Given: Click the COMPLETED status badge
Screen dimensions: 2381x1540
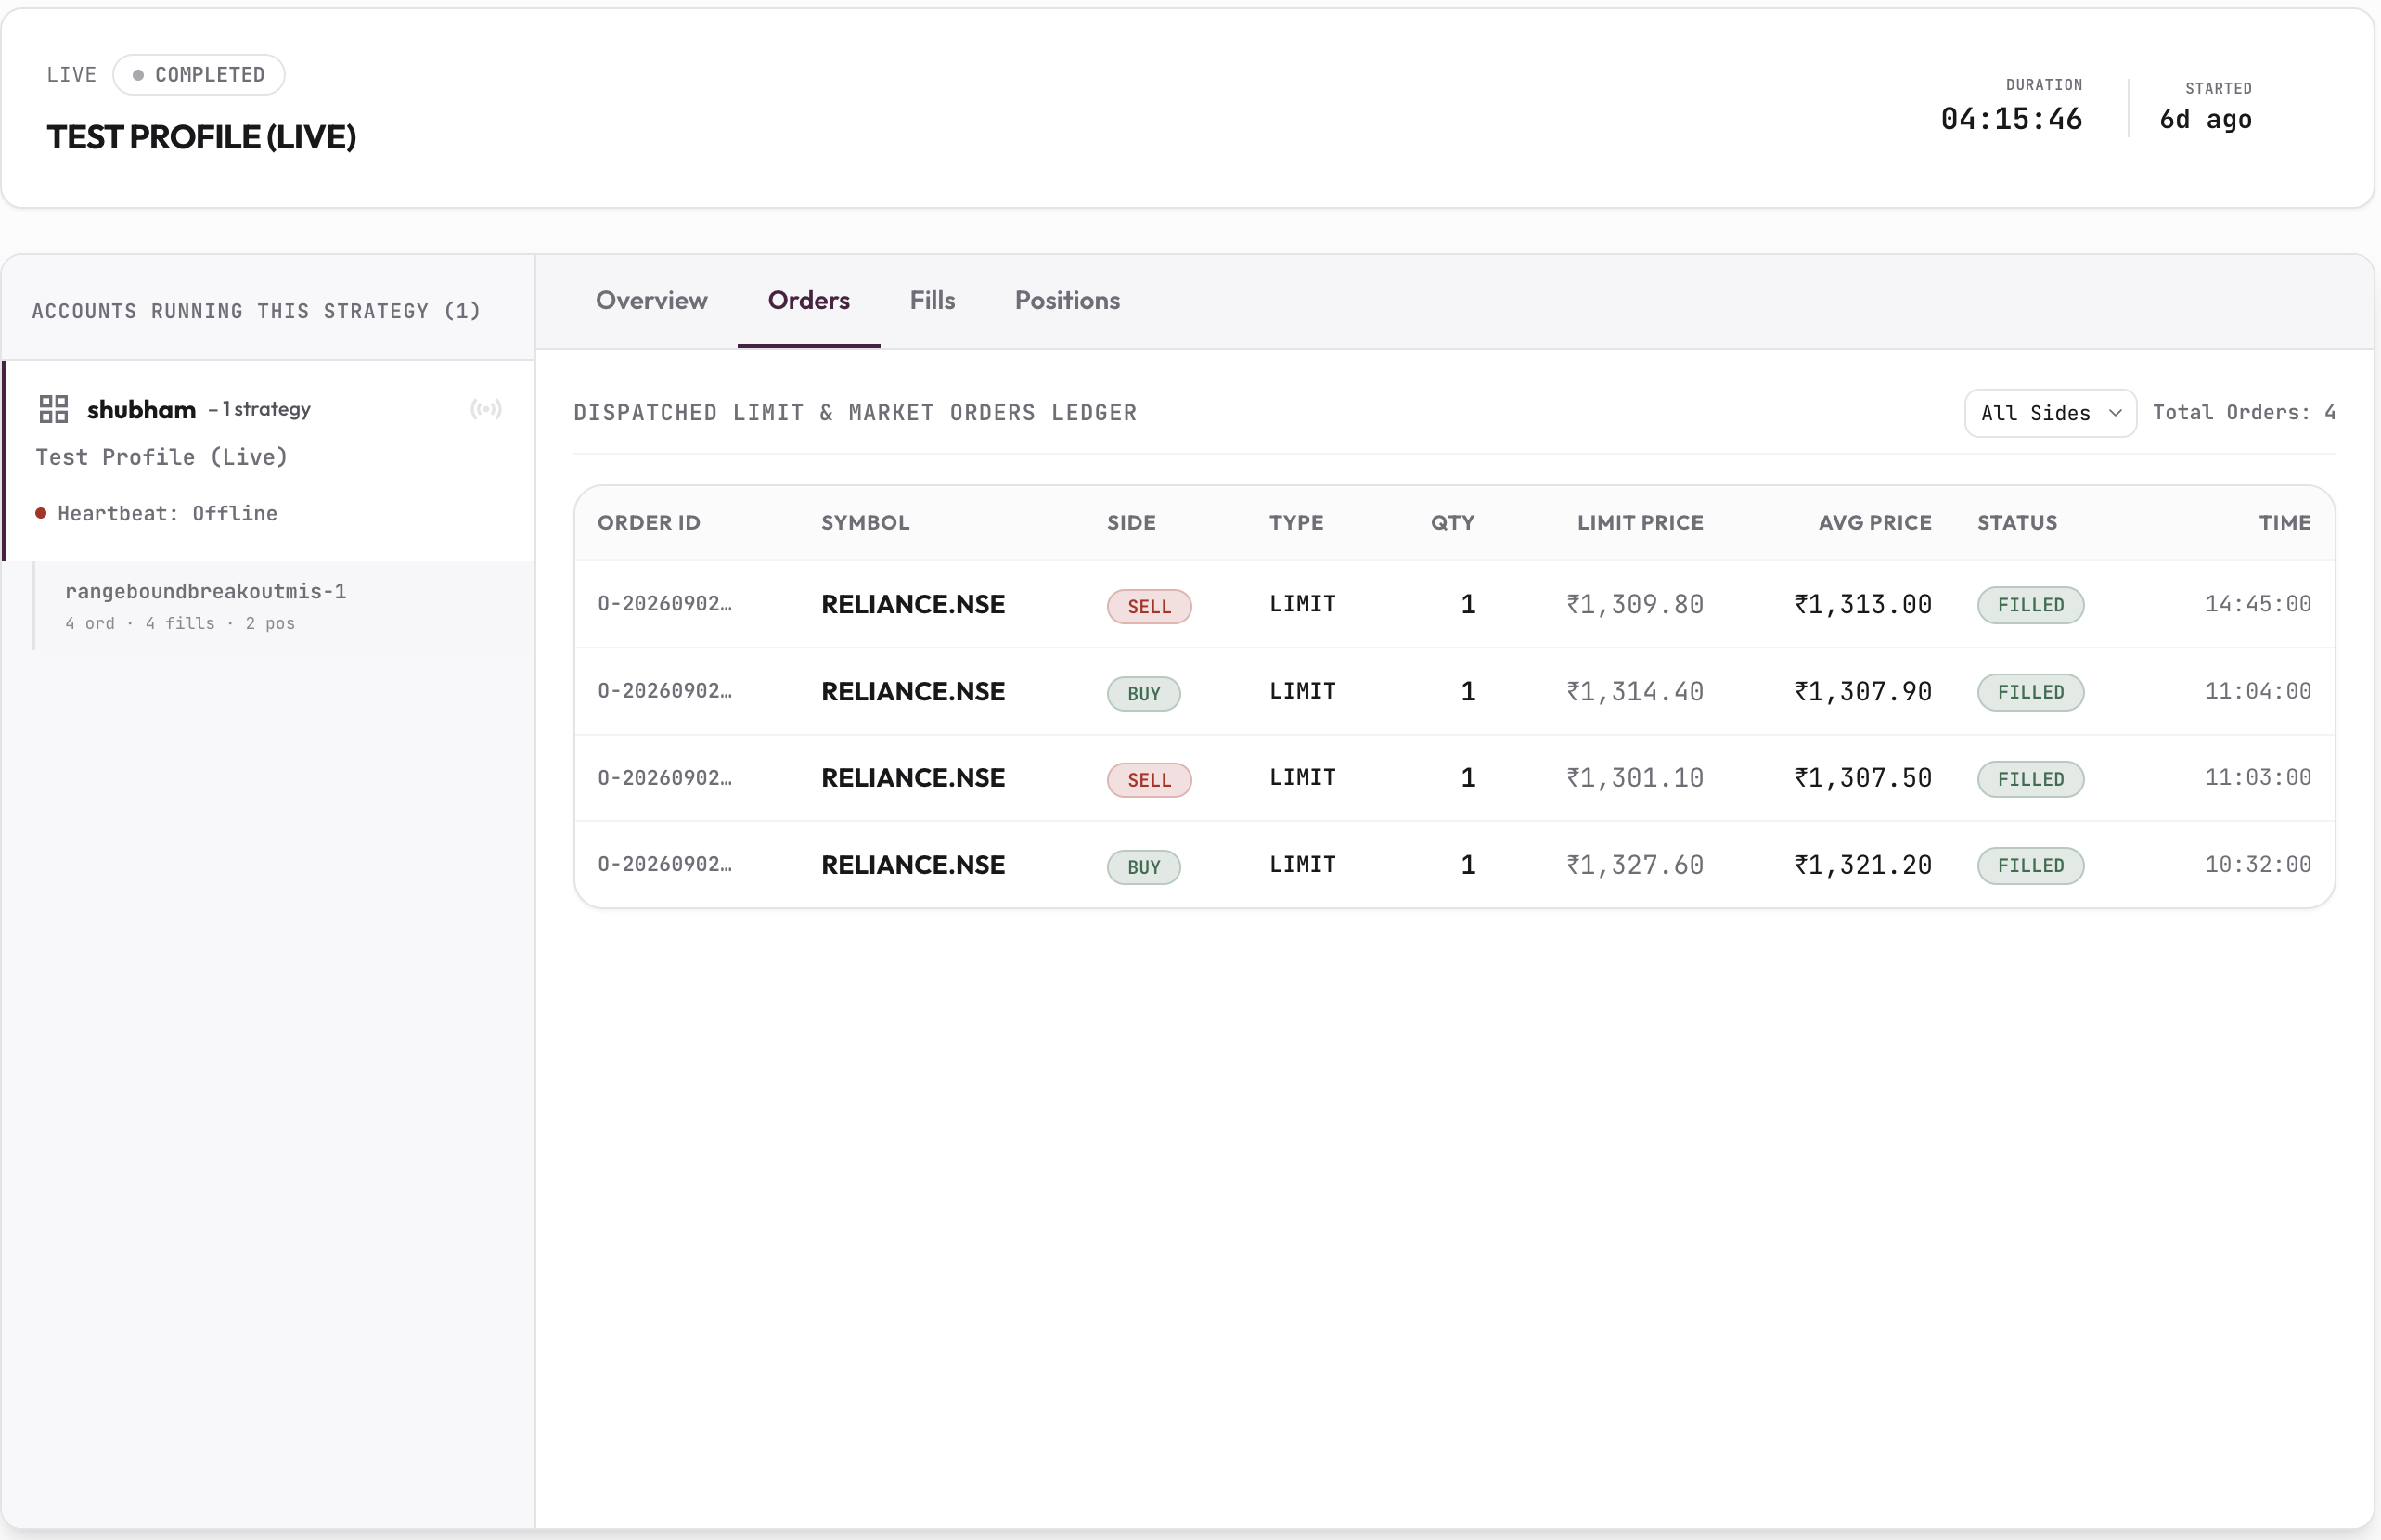Looking at the screenshot, I should pyautogui.click(x=199, y=75).
